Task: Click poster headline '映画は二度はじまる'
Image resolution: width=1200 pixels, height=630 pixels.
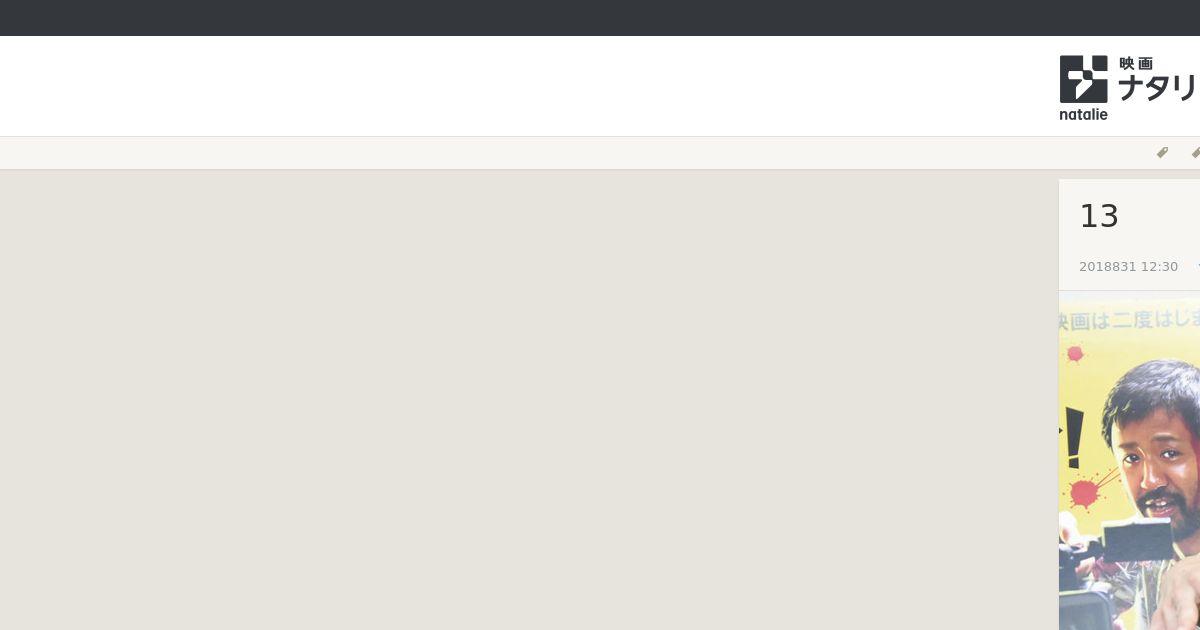Action: (1130, 322)
